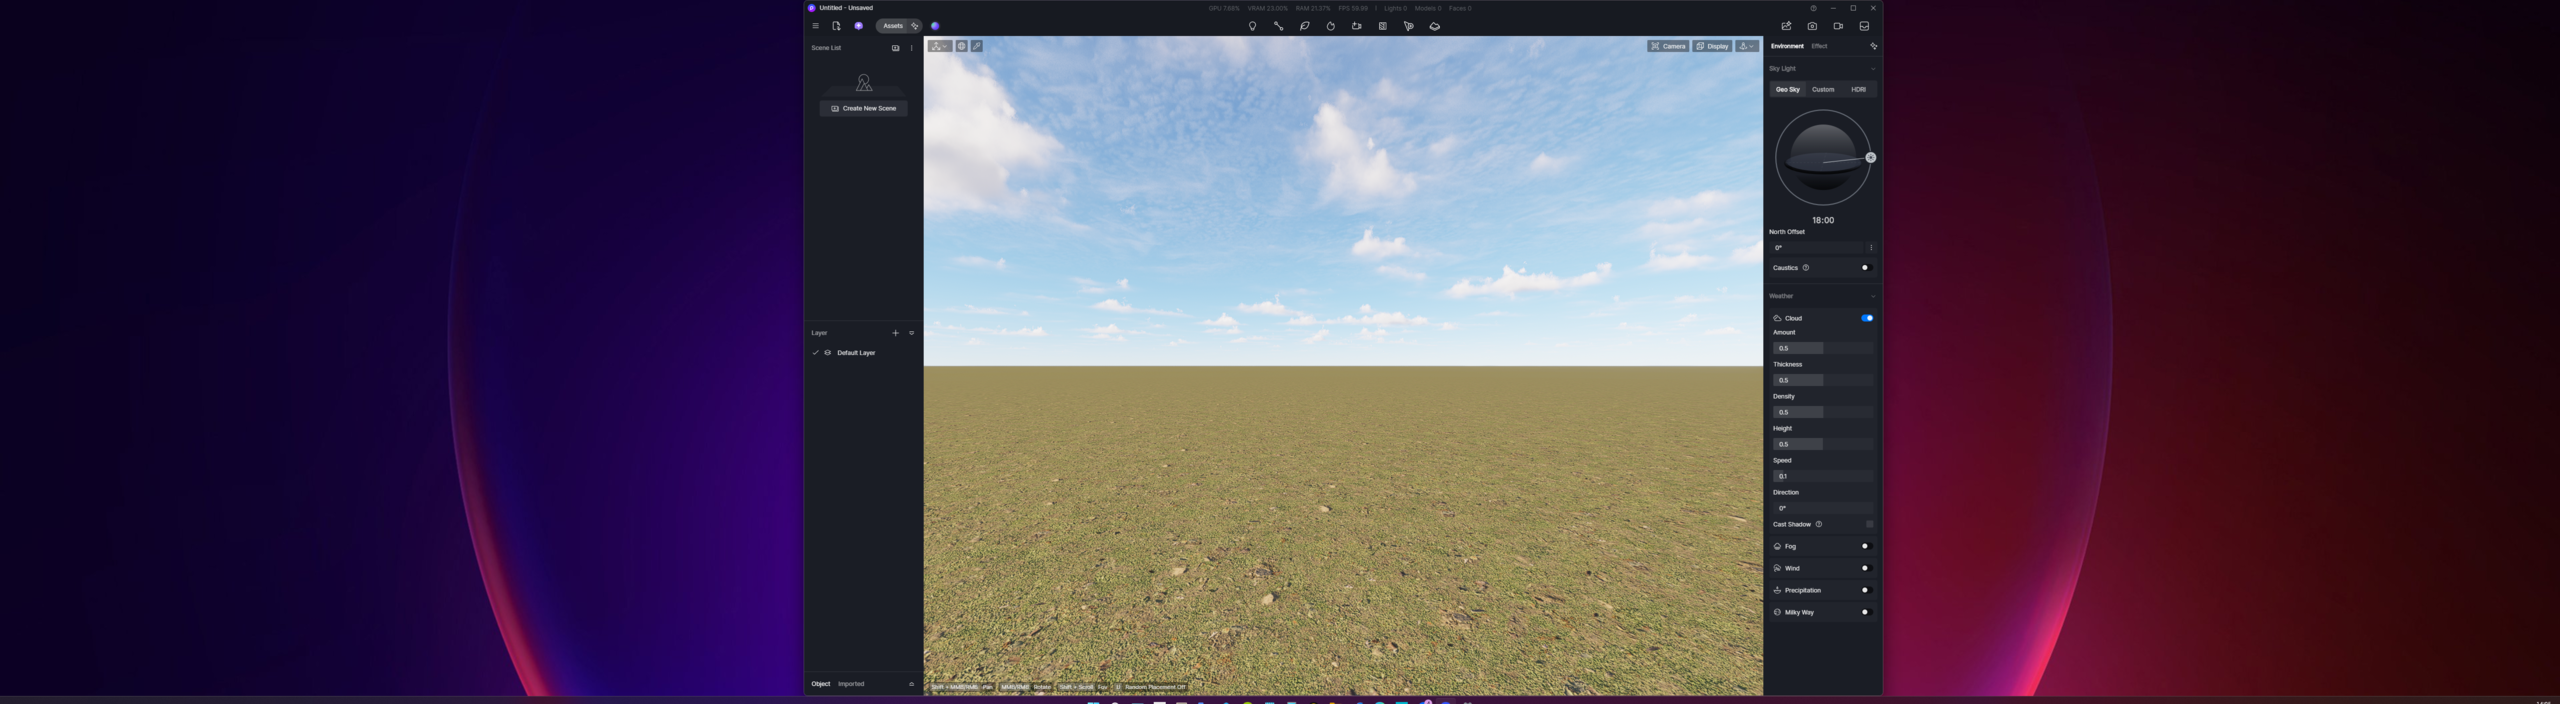The width and height of the screenshot is (2560, 704).
Task: Click the leaf vegetation tool icon
Action: click(x=1304, y=26)
